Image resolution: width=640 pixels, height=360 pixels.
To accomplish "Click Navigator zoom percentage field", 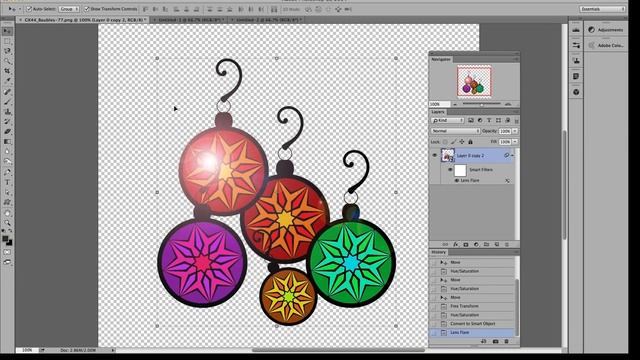I will pyautogui.click(x=439, y=104).
